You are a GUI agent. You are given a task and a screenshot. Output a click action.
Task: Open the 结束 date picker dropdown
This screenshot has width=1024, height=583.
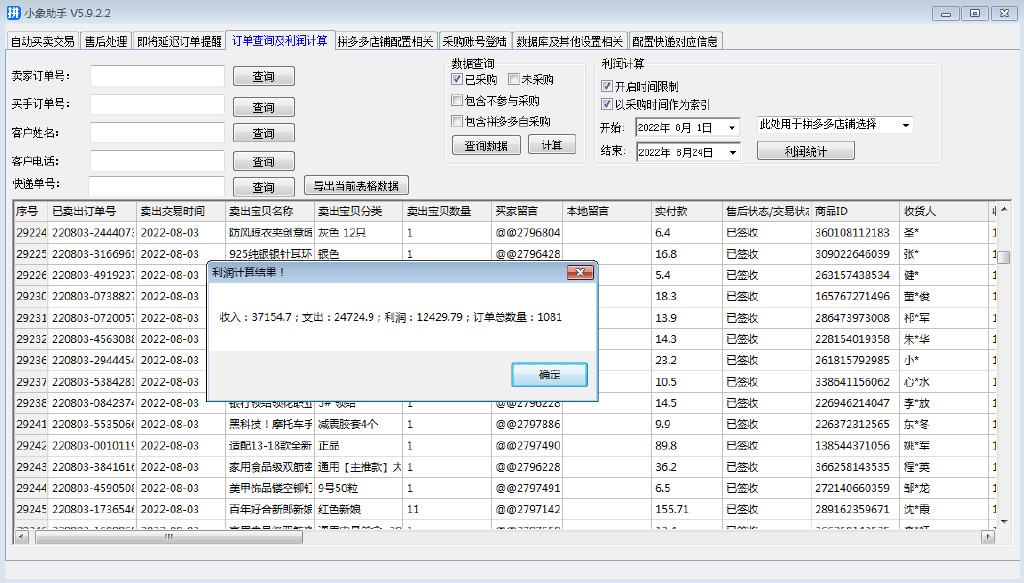[732, 152]
